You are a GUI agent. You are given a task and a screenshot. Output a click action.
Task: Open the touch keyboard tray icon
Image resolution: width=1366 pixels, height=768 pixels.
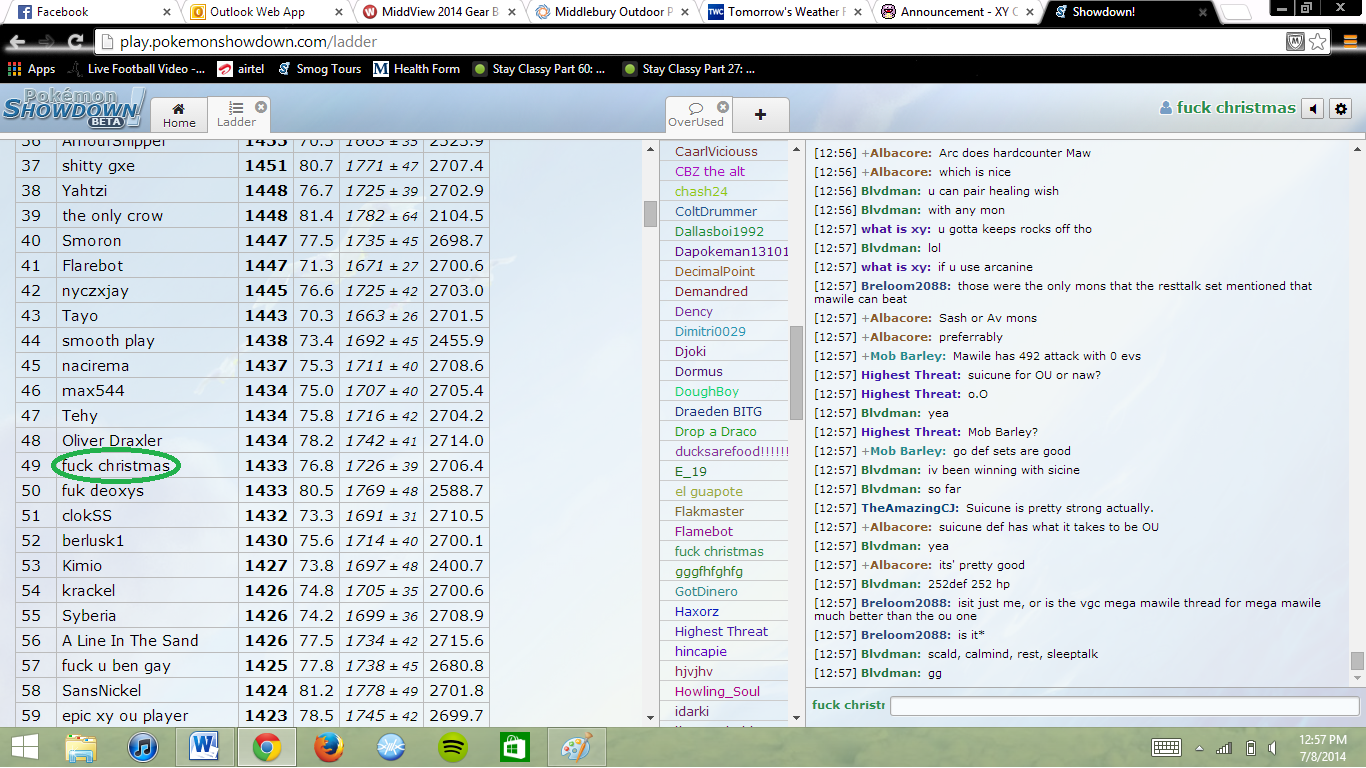1166,747
